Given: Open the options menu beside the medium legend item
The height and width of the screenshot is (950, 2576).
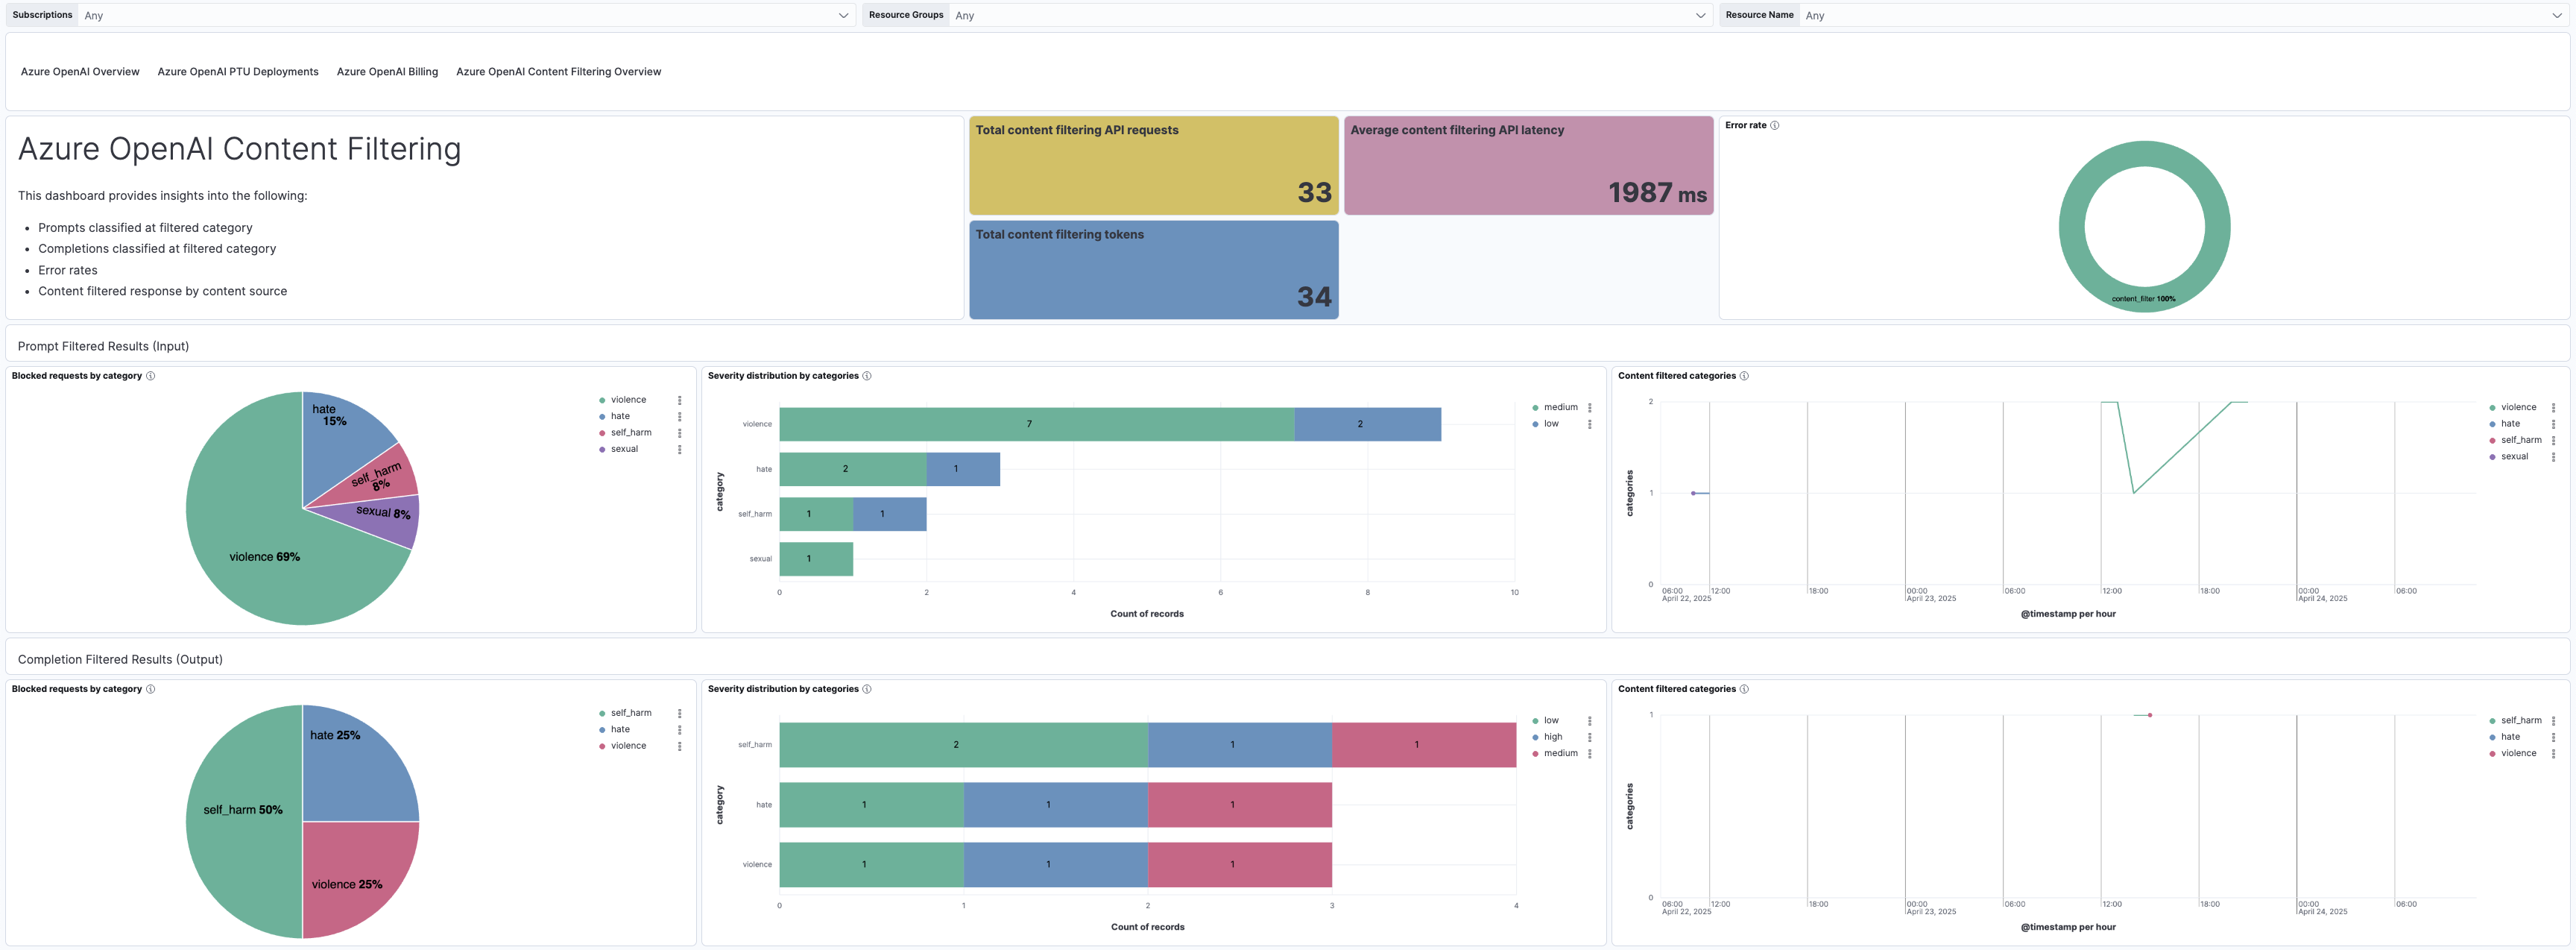Looking at the screenshot, I should [x=1590, y=407].
